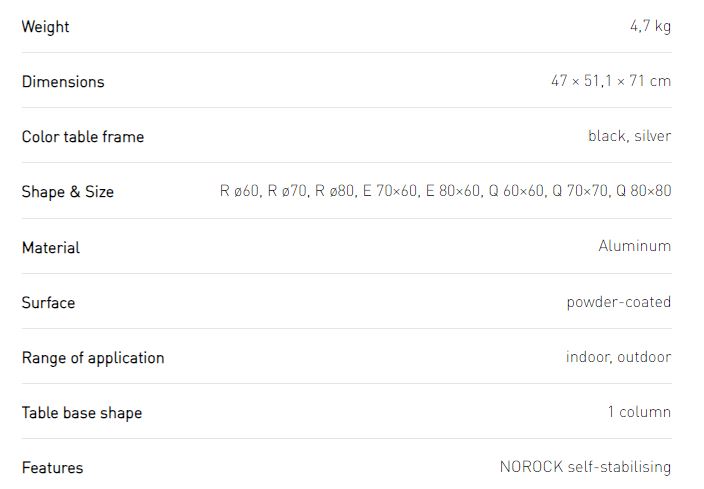The width and height of the screenshot is (704, 489).
Task: Select the NOROCK self-stabilising feature text
Action: point(585,467)
